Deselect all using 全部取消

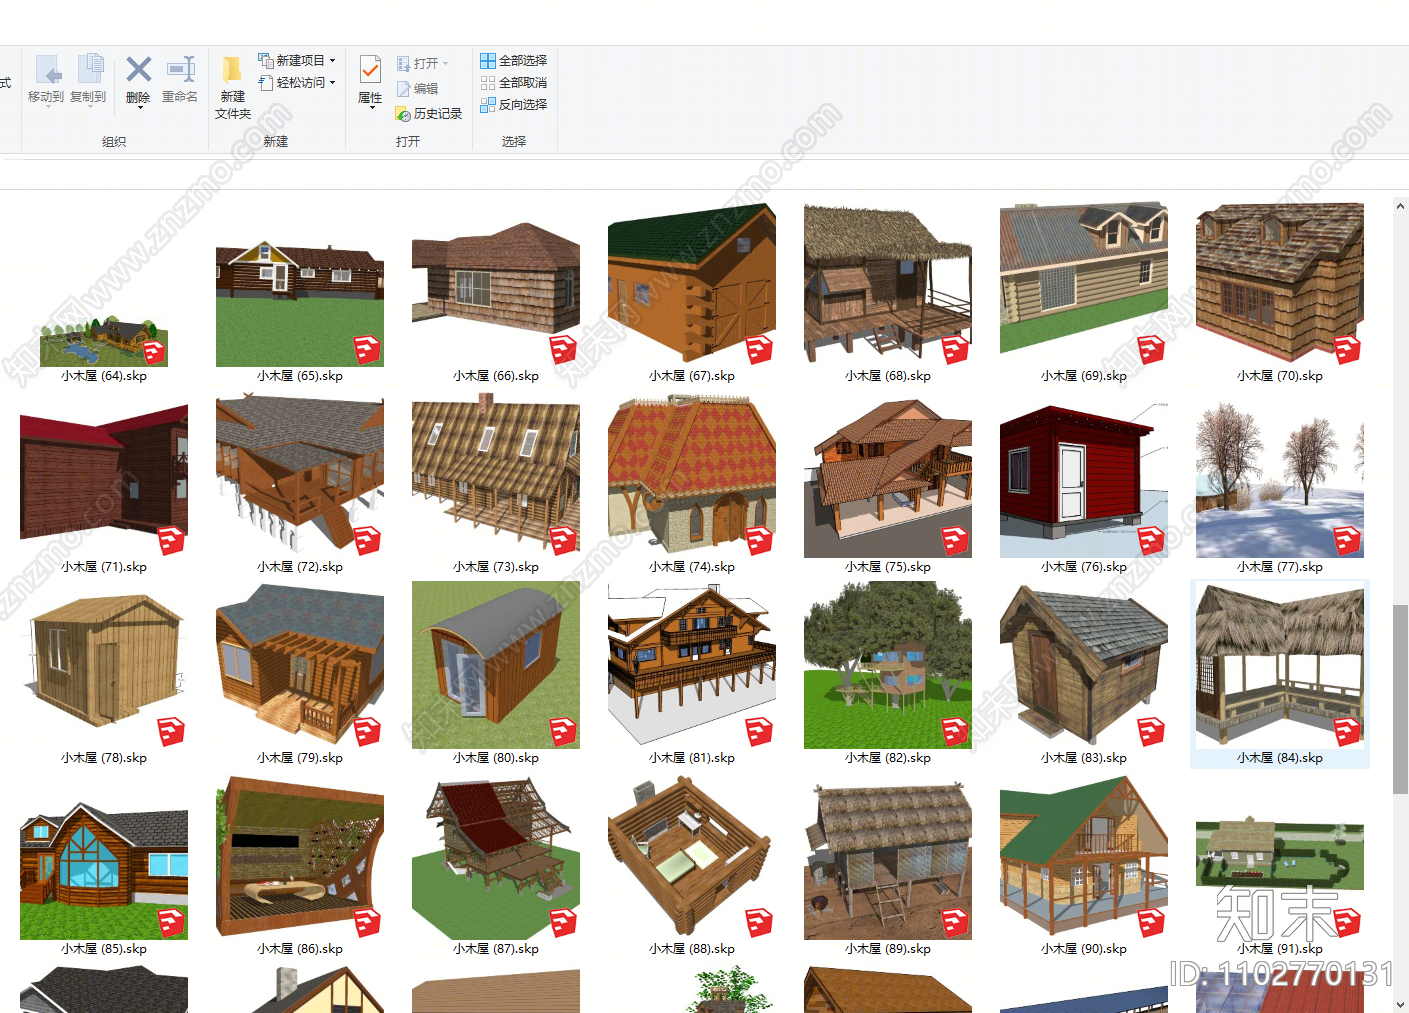click(513, 83)
